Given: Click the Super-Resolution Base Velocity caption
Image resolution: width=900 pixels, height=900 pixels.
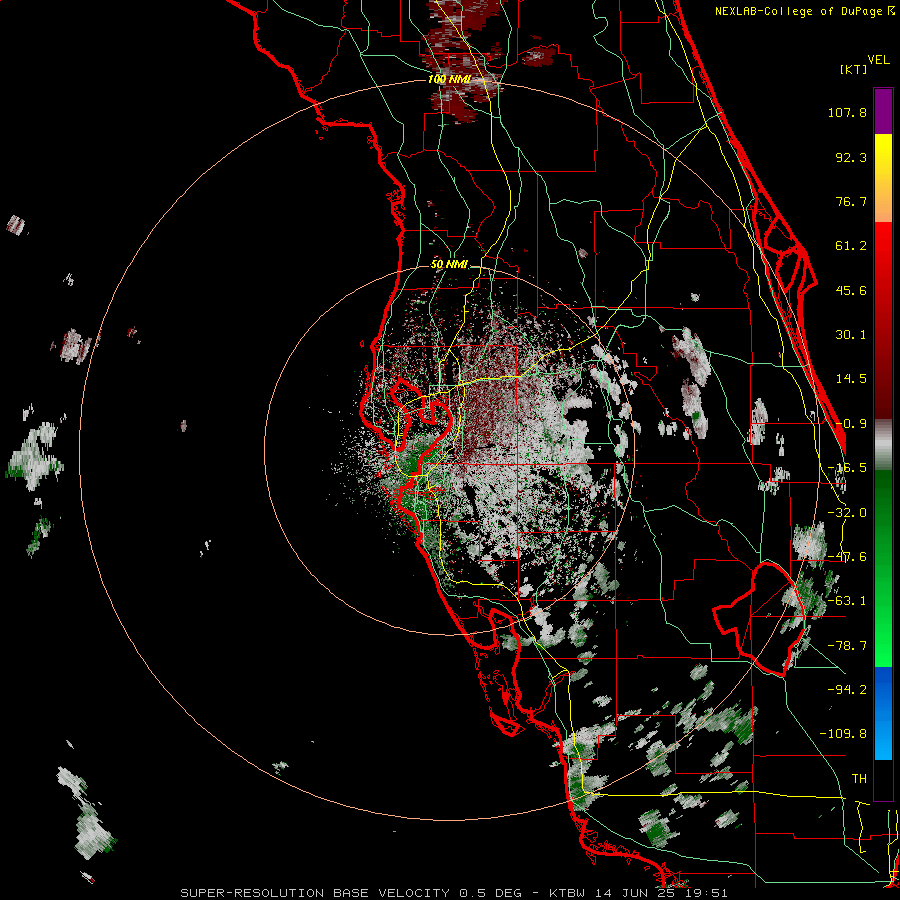Looking at the screenshot, I should [453, 893].
